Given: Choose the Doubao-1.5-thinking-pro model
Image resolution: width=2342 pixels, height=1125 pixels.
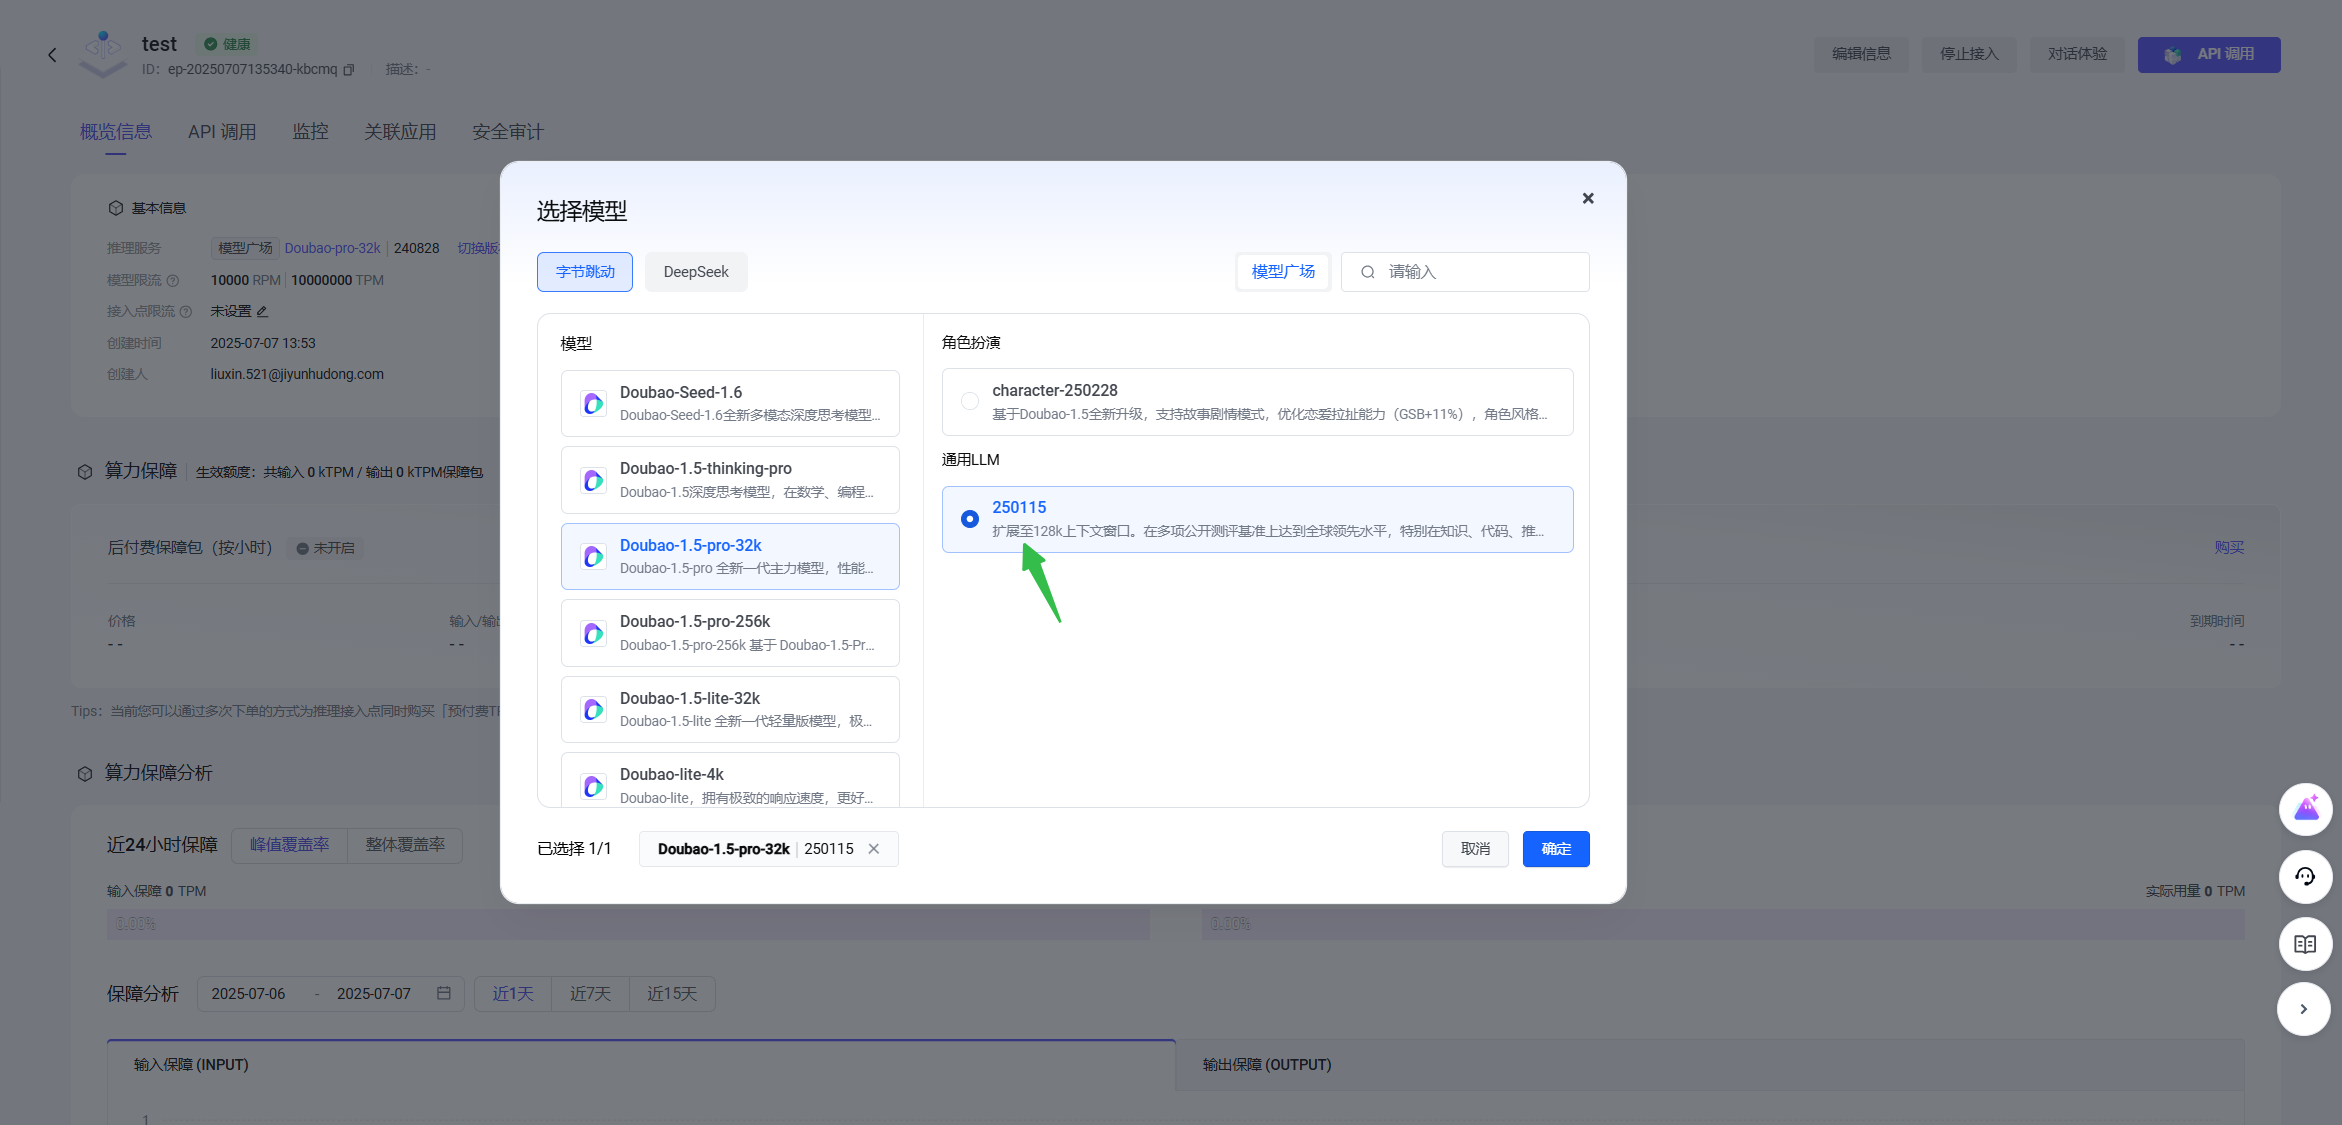Looking at the screenshot, I should pos(730,480).
